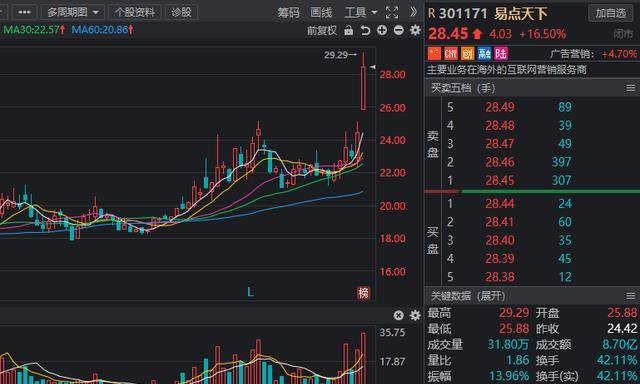Open the 工具 dropdown menu
The height and width of the screenshot is (384, 640).
(x=361, y=13)
